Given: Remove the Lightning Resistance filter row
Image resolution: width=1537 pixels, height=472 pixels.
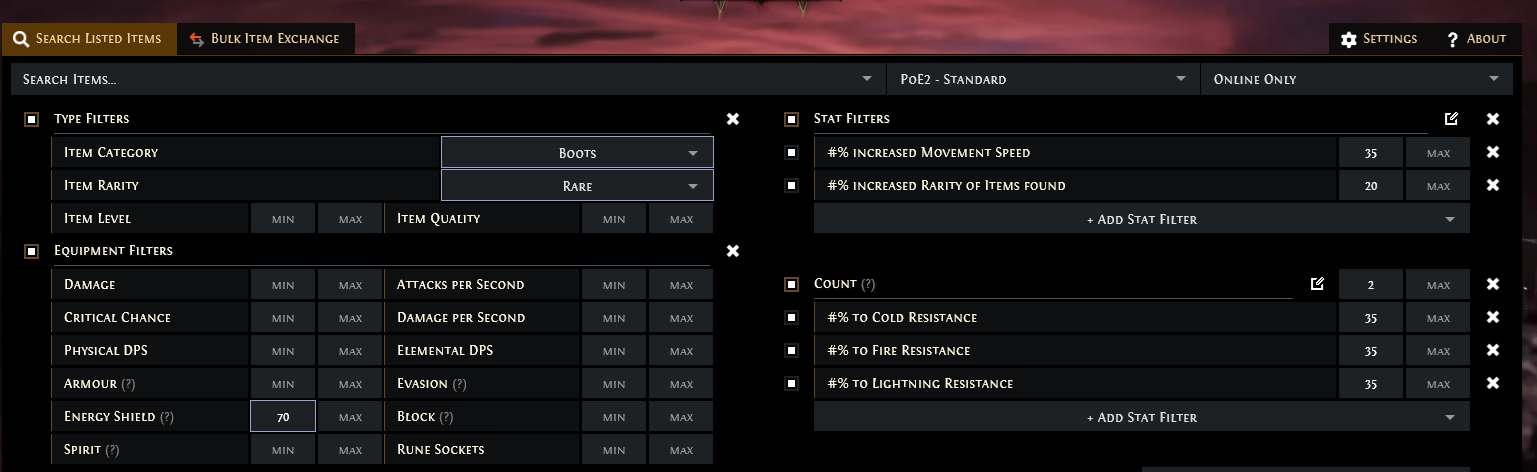Looking at the screenshot, I should 1492,384.
